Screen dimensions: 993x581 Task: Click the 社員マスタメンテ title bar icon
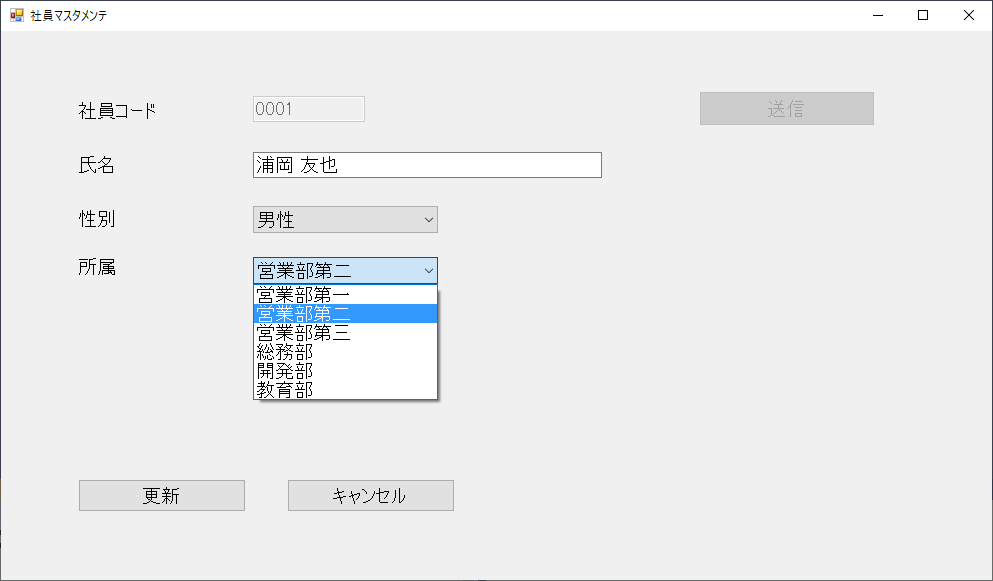[x=14, y=15]
